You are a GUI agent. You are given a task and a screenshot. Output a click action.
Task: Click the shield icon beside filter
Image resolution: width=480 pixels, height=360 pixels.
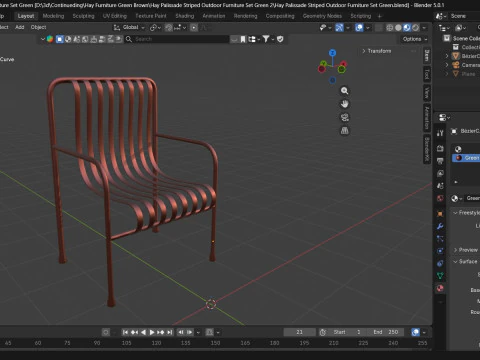(280, 39)
